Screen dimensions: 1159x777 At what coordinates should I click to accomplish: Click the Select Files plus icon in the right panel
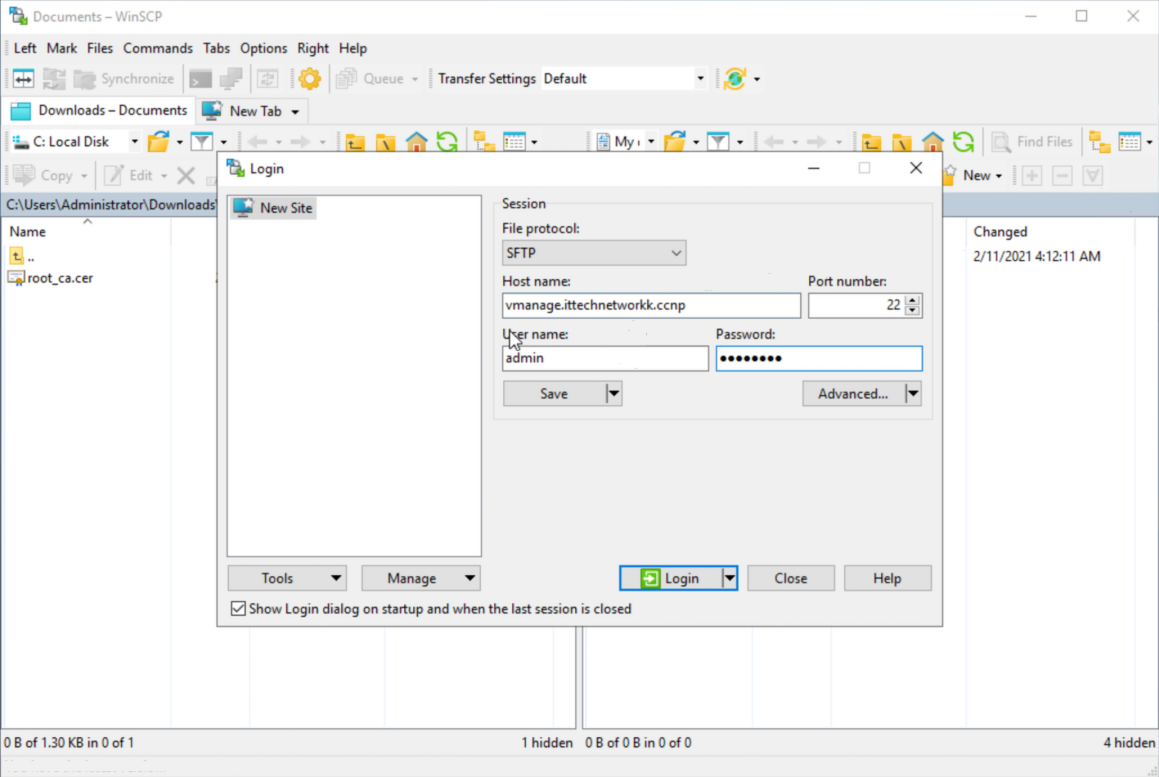click(x=1032, y=175)
